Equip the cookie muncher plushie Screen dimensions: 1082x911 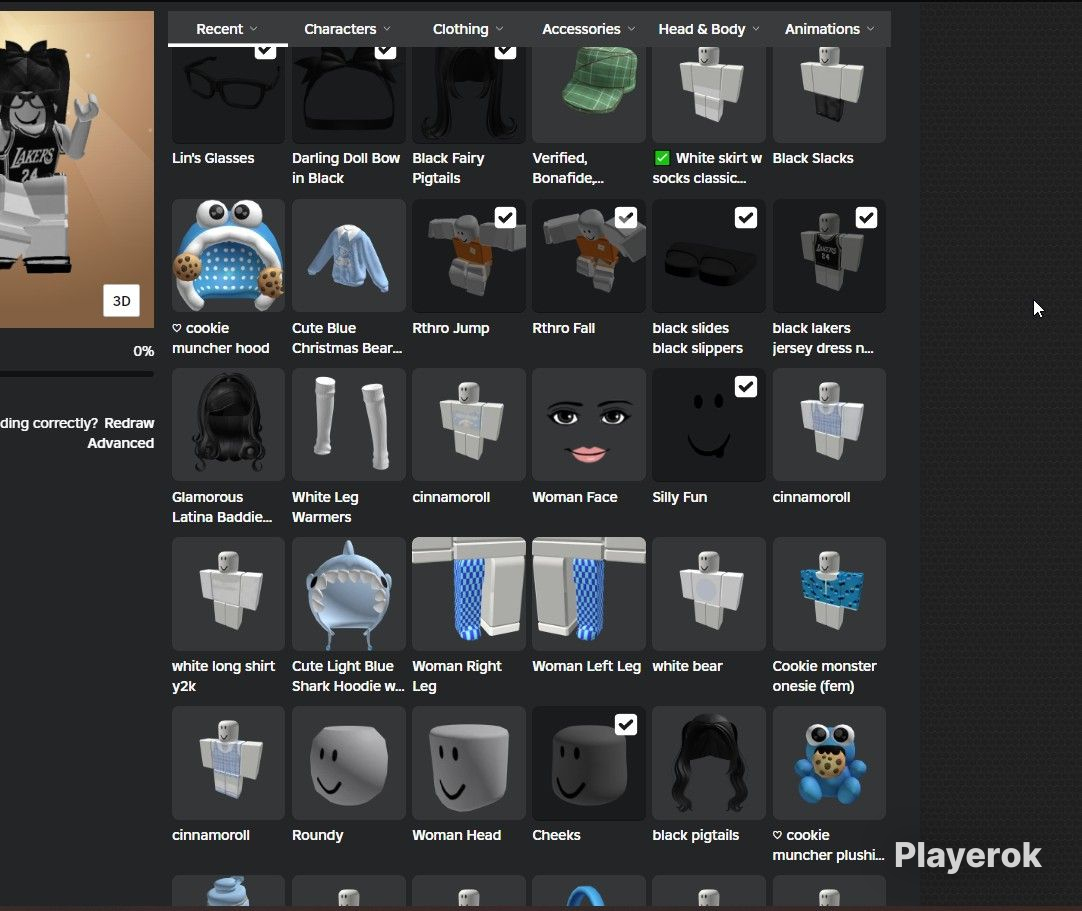tap(829, 763)
